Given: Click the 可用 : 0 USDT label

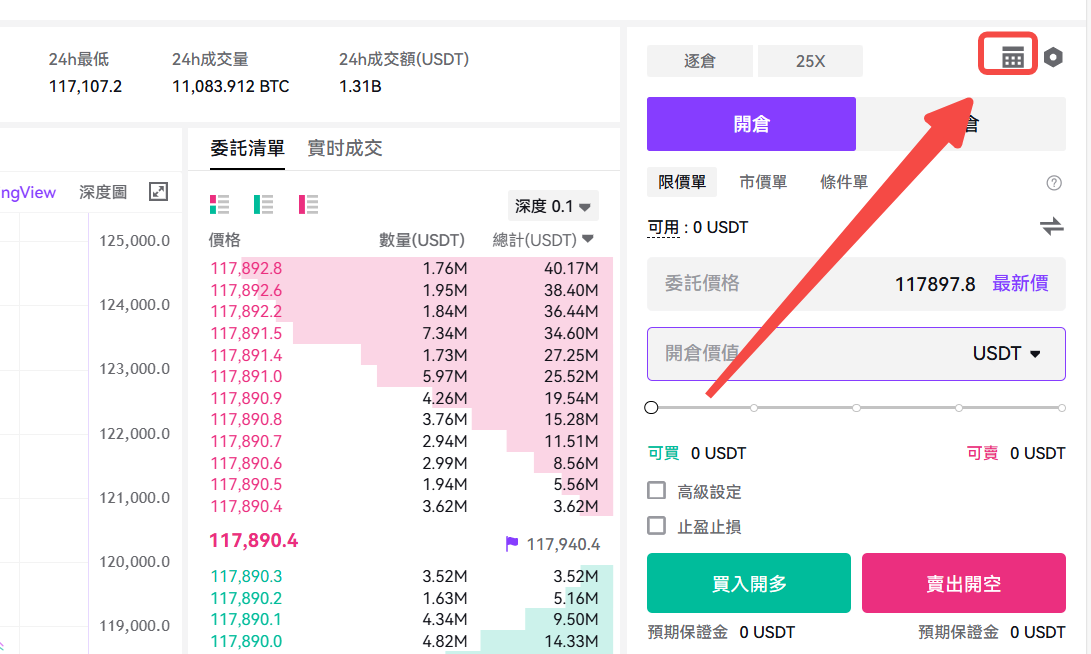Looking at the screenshot, I should tap(698, 228).
